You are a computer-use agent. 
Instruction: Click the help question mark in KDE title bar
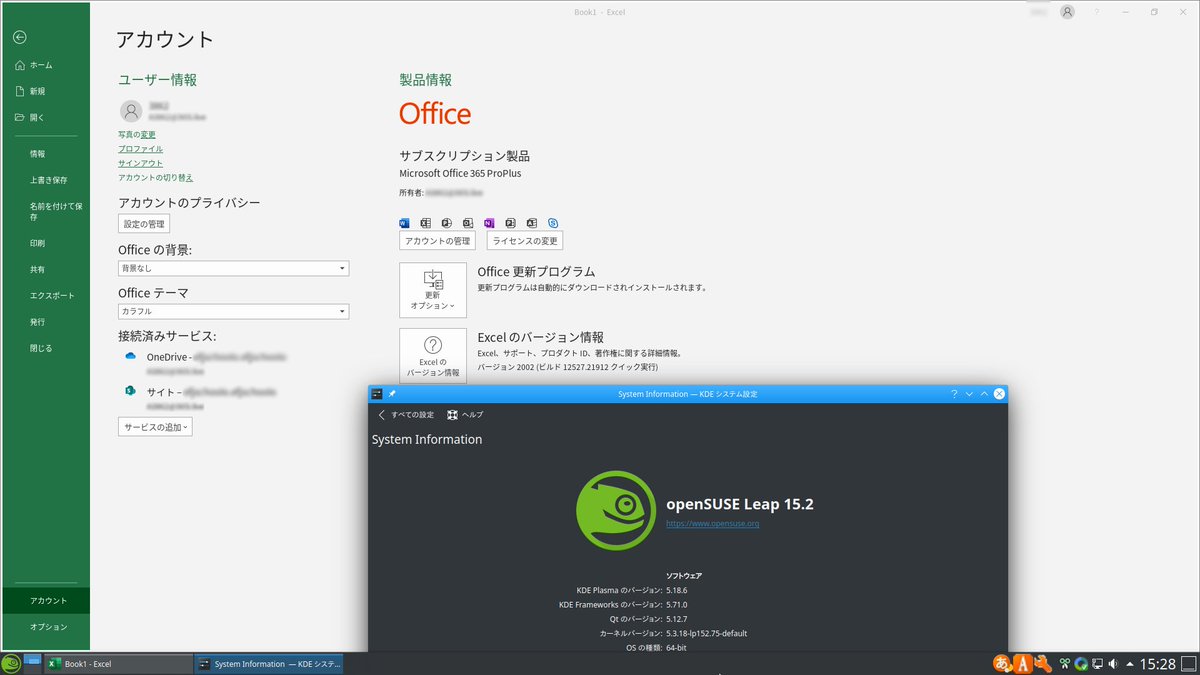point(953,394)
